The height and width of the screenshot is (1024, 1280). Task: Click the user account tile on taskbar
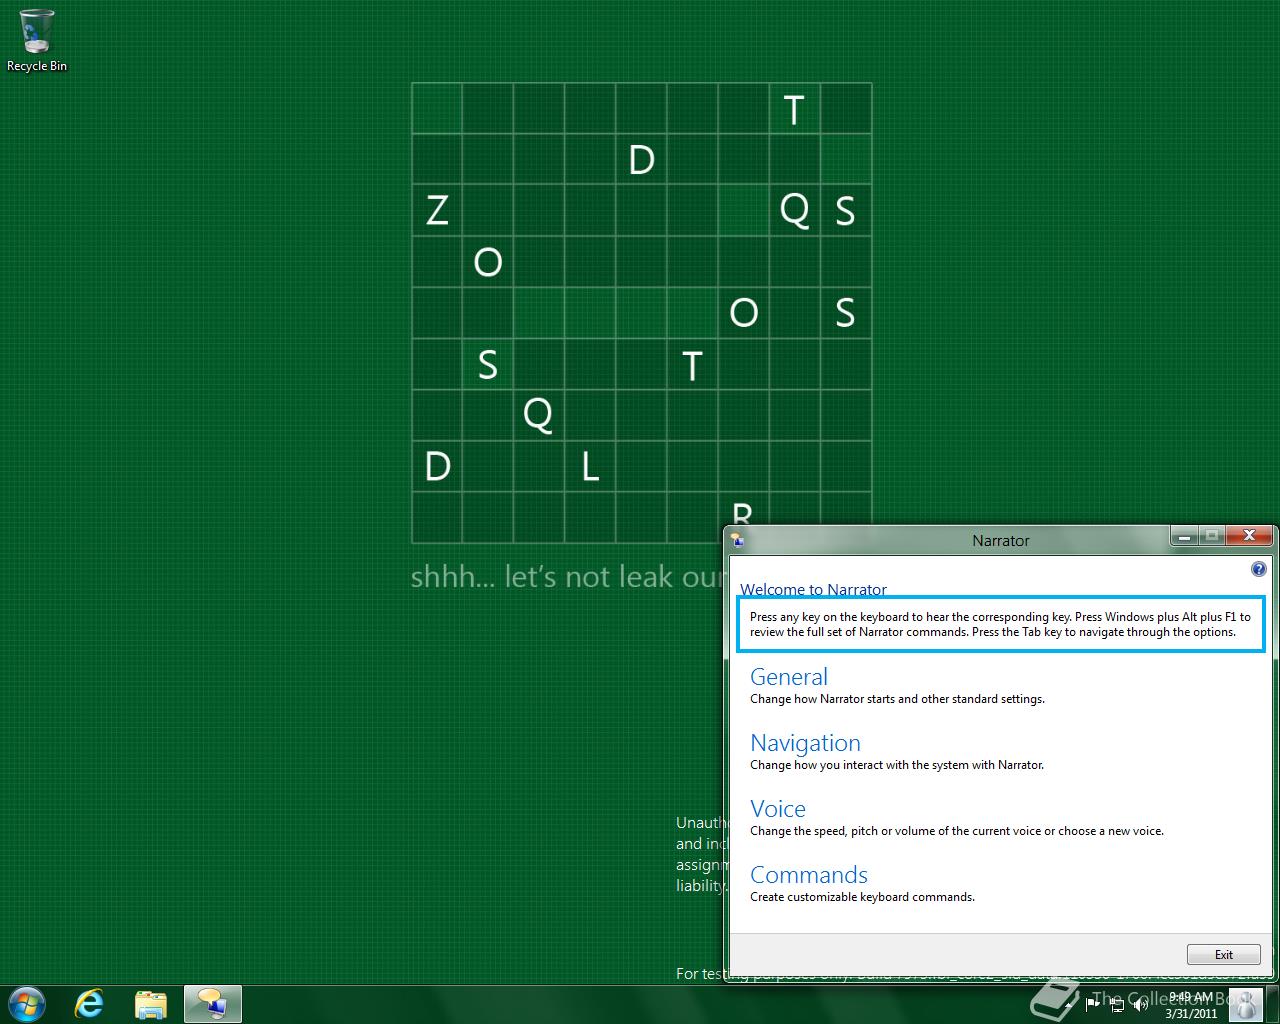(x=1245, y=1004)
